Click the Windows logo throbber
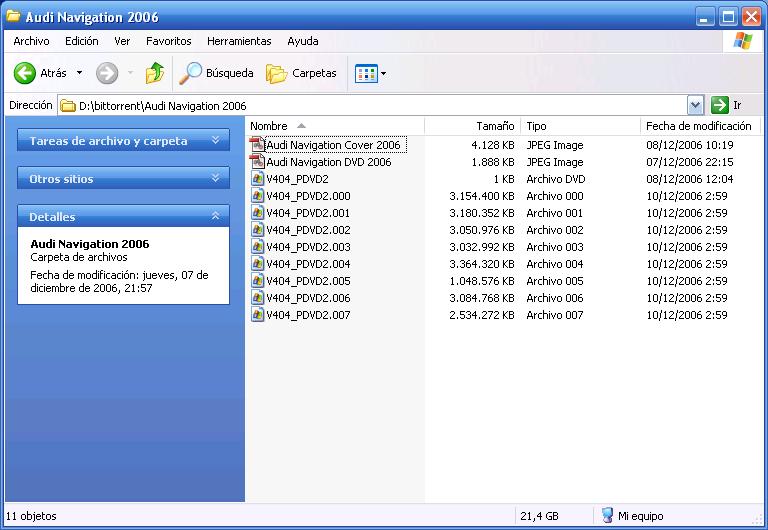 pos(743,41)
